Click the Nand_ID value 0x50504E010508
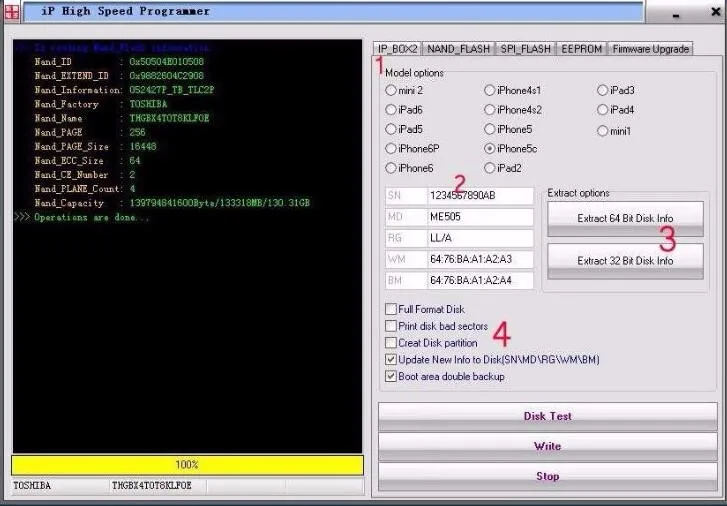 (x=166, y=62)
